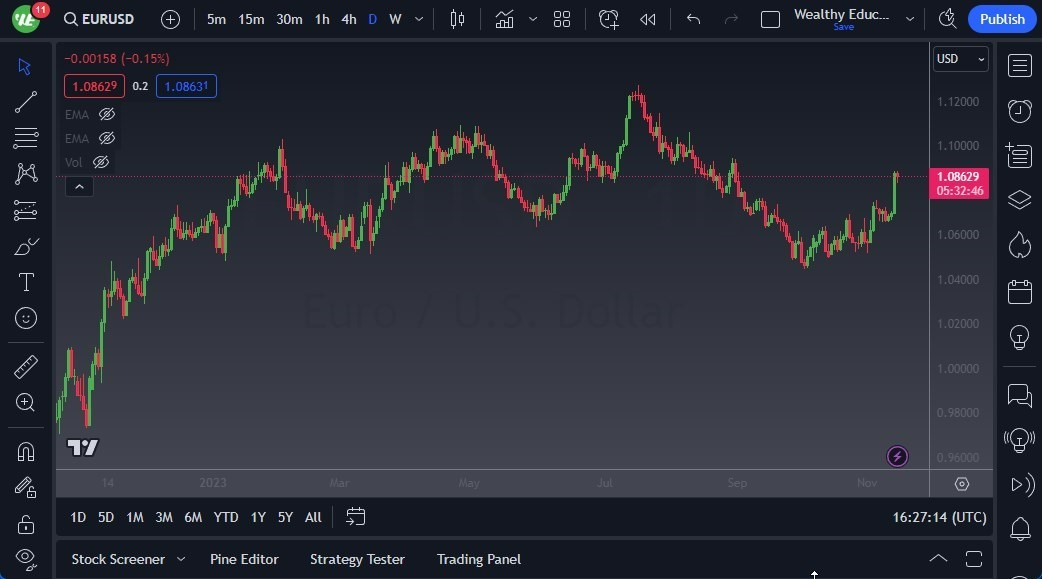Screen dimensions: 1042x579
Task: Switch to the Pine Editor tab
Action: click(244, 559)
